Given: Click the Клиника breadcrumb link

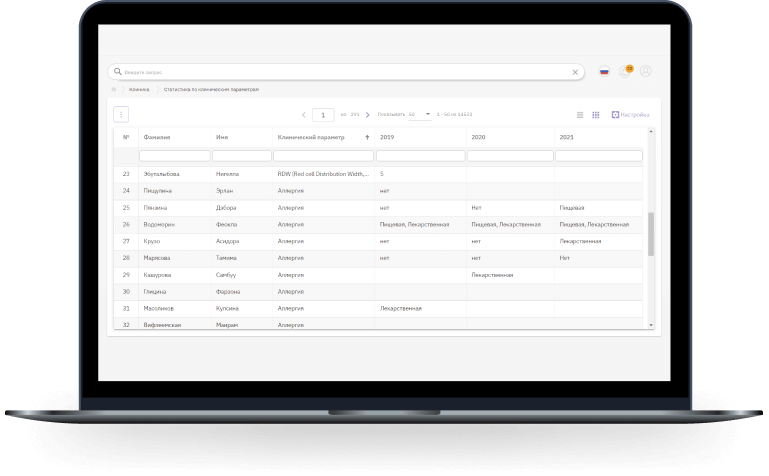Looking at the screenshot, I should (x=139, y=89).
